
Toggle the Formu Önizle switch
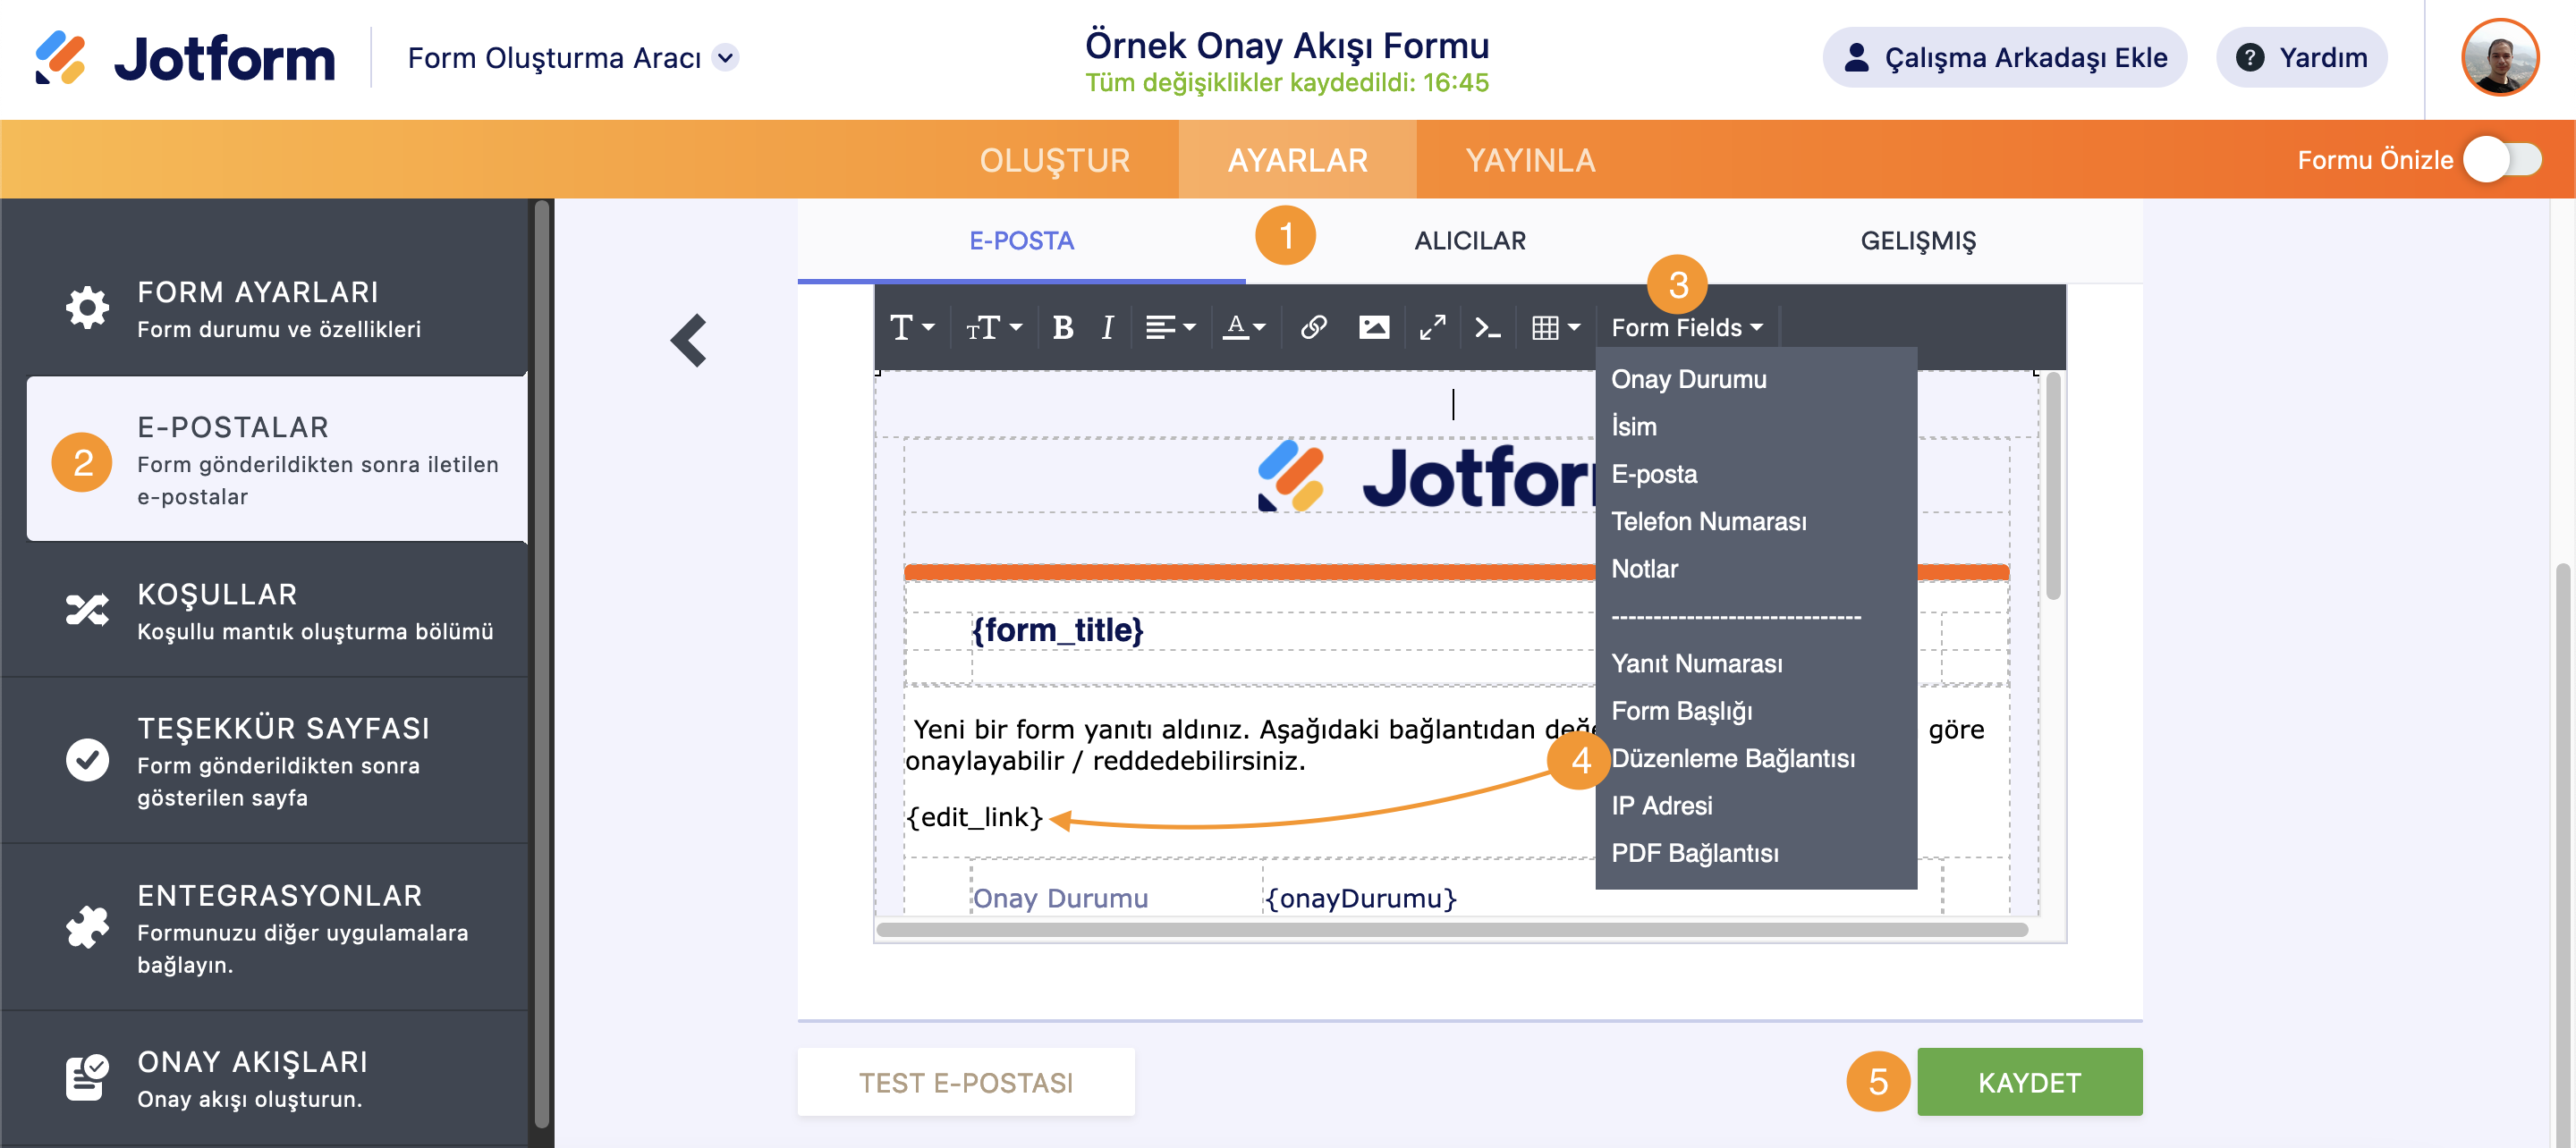2502,159
